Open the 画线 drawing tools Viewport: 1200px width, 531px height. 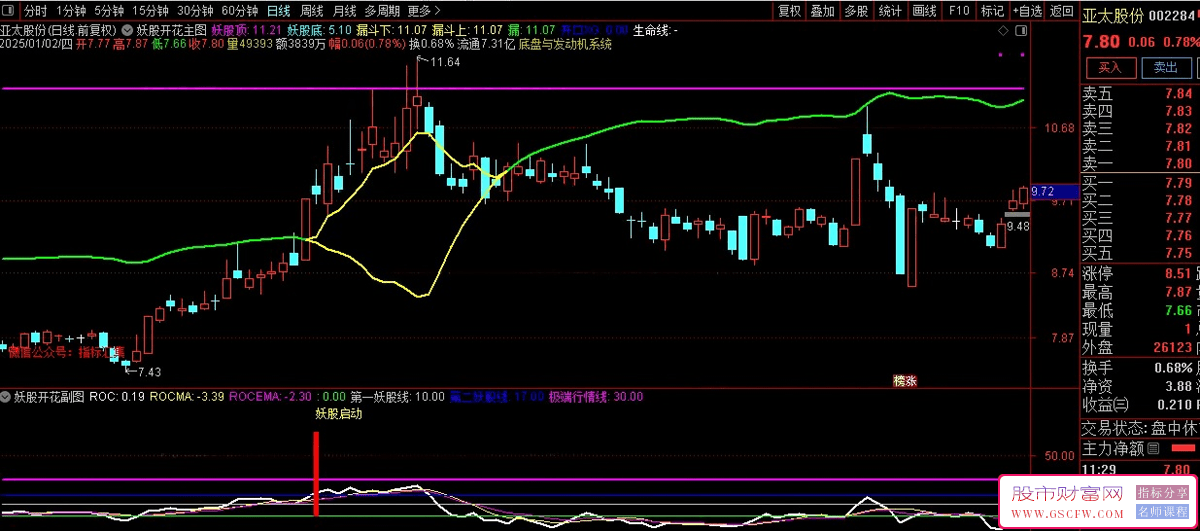(x=924, y=11)
